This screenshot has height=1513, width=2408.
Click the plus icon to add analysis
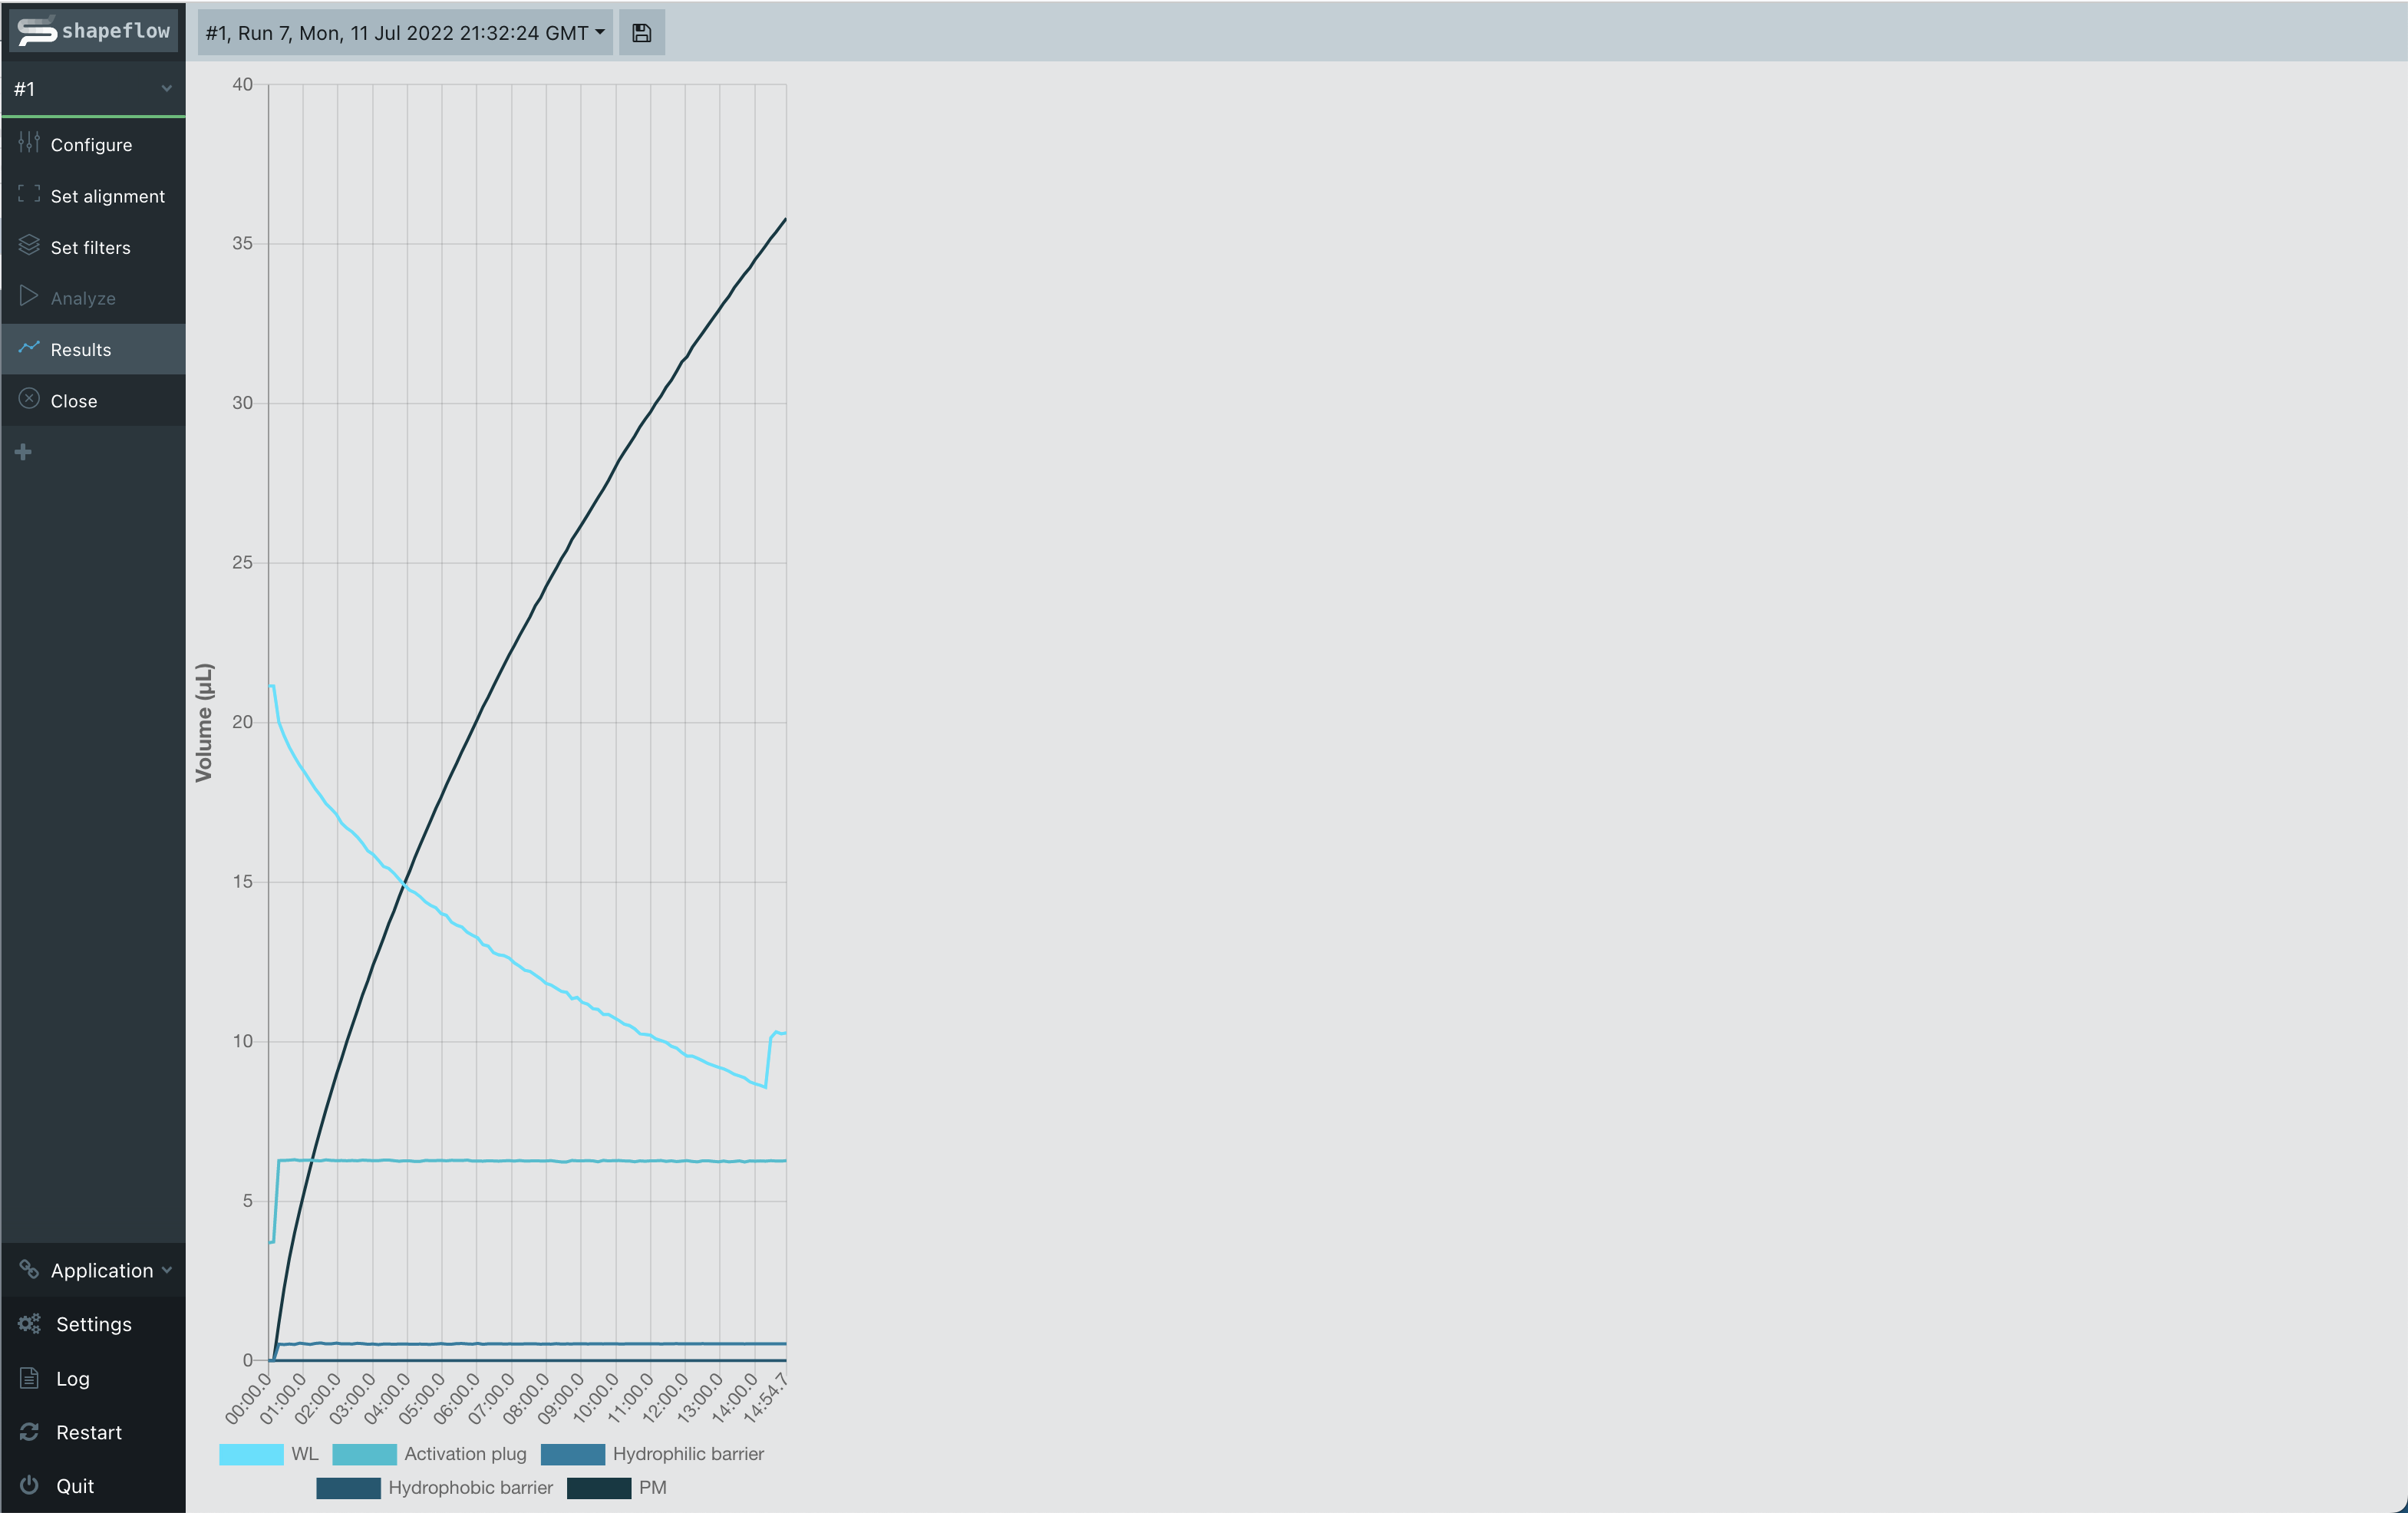pos(24,452)
